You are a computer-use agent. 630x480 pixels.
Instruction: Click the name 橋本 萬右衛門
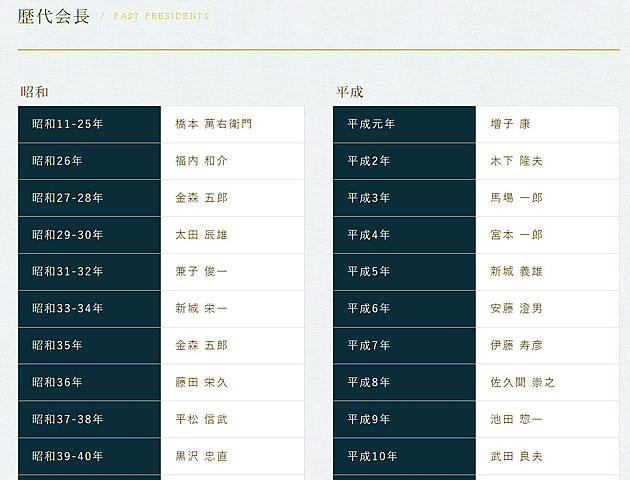pyautogui.click(x=213, y=124)
